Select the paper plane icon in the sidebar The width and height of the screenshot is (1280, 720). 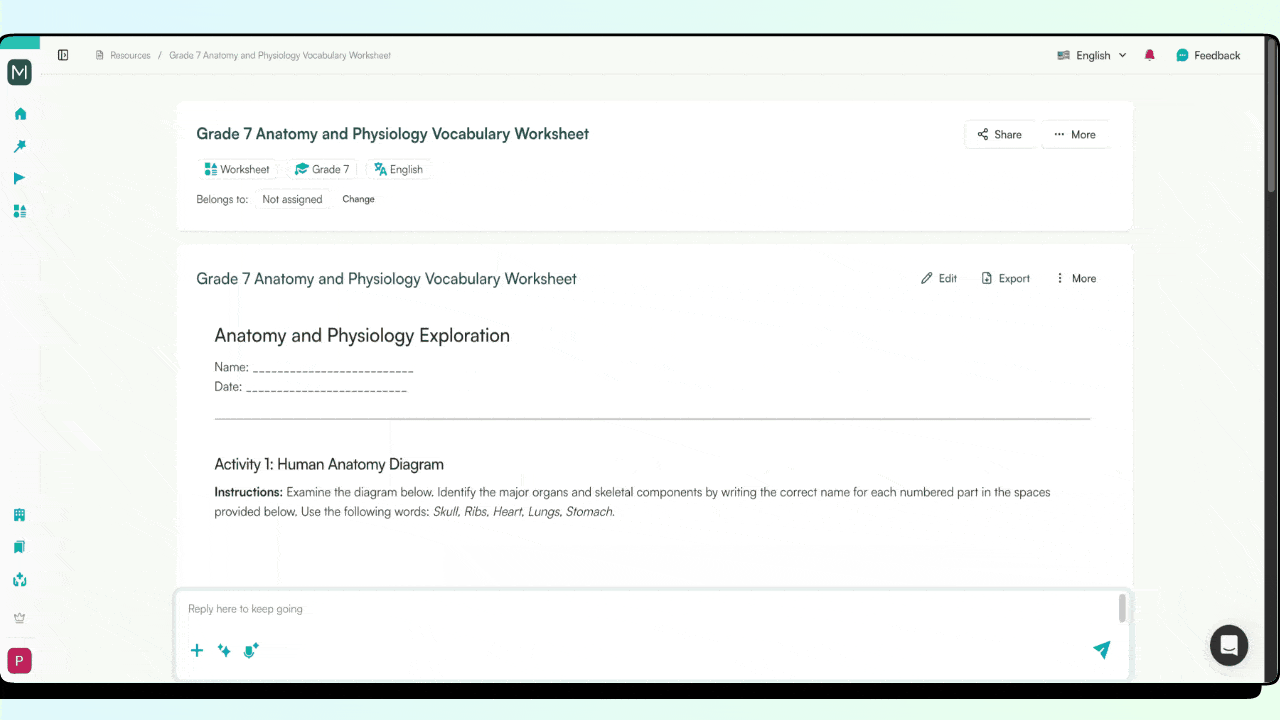click(x=20, y=178)
